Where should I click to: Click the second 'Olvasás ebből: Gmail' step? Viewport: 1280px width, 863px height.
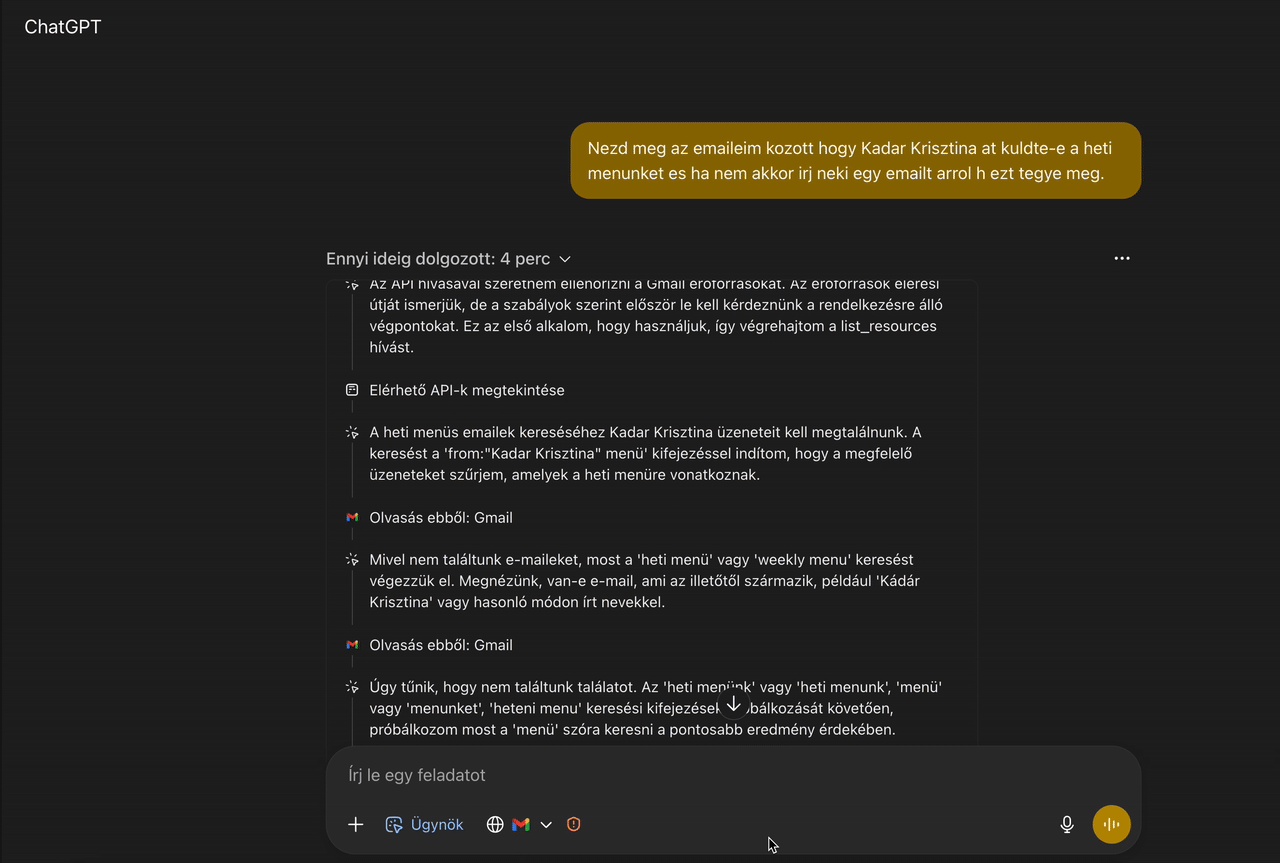point(441,645)
